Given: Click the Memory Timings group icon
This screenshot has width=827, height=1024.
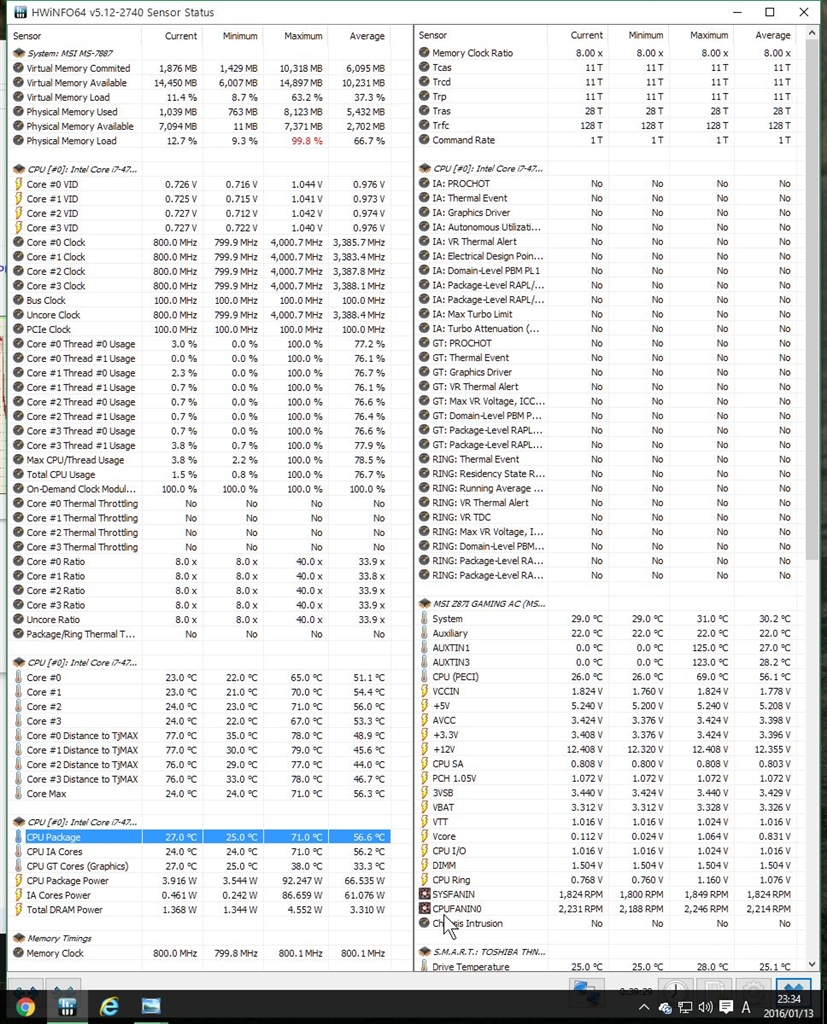Looking at the screenshot, I should (x=19, y=938).
